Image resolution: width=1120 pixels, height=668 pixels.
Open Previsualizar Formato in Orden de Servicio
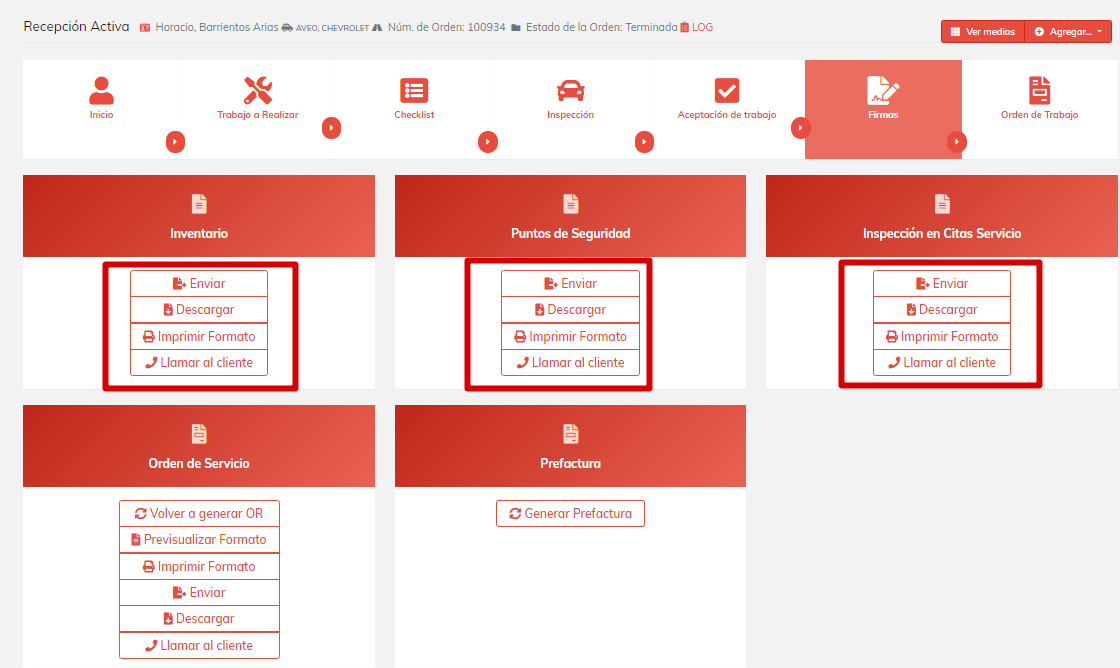pos(199,540)
